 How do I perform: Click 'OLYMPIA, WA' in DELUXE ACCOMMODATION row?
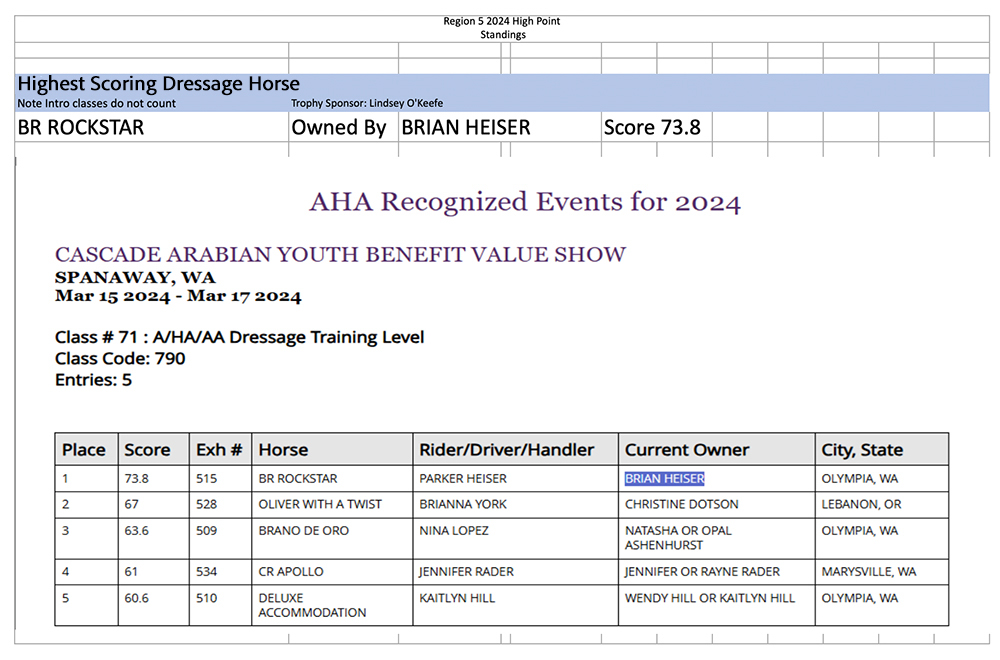860,598
